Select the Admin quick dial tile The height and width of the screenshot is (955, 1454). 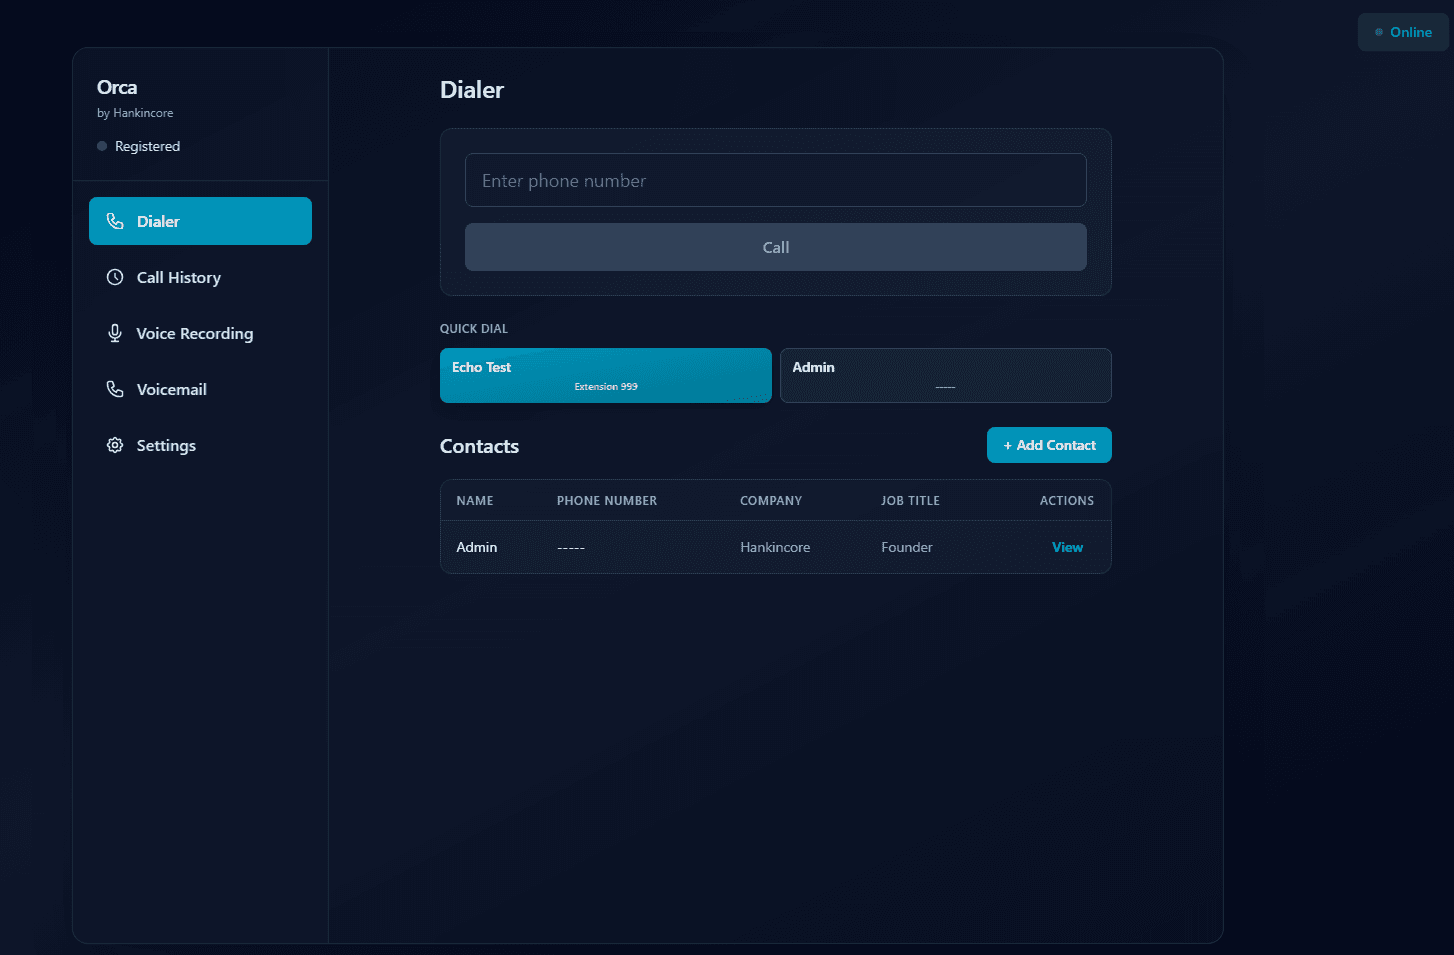(x=945, y=375)
